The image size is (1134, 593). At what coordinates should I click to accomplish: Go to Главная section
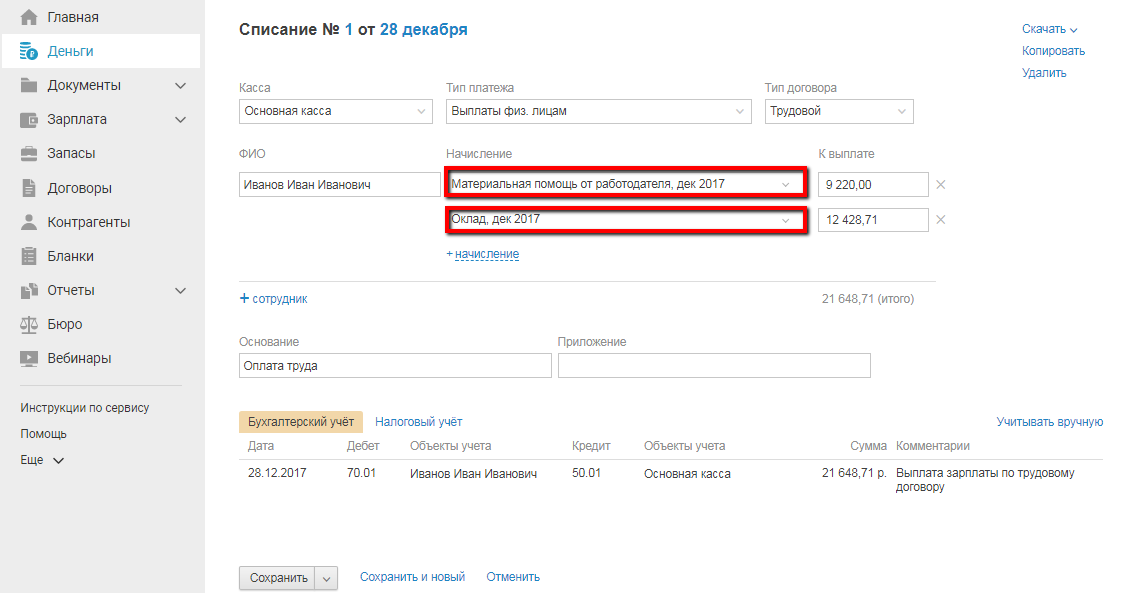click(73, 17)
